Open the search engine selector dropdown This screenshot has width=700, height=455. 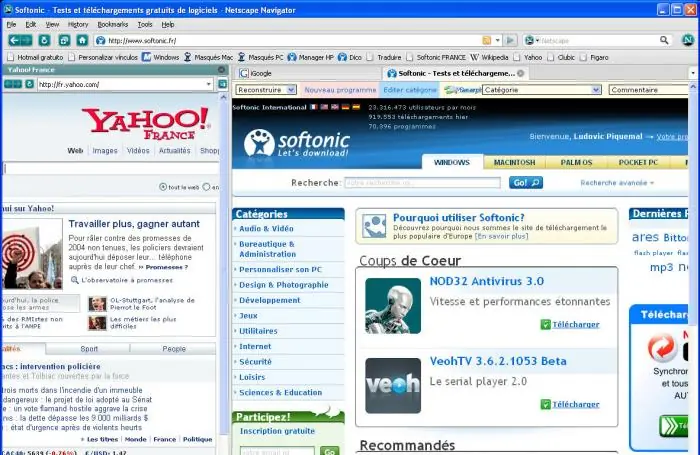532,41
